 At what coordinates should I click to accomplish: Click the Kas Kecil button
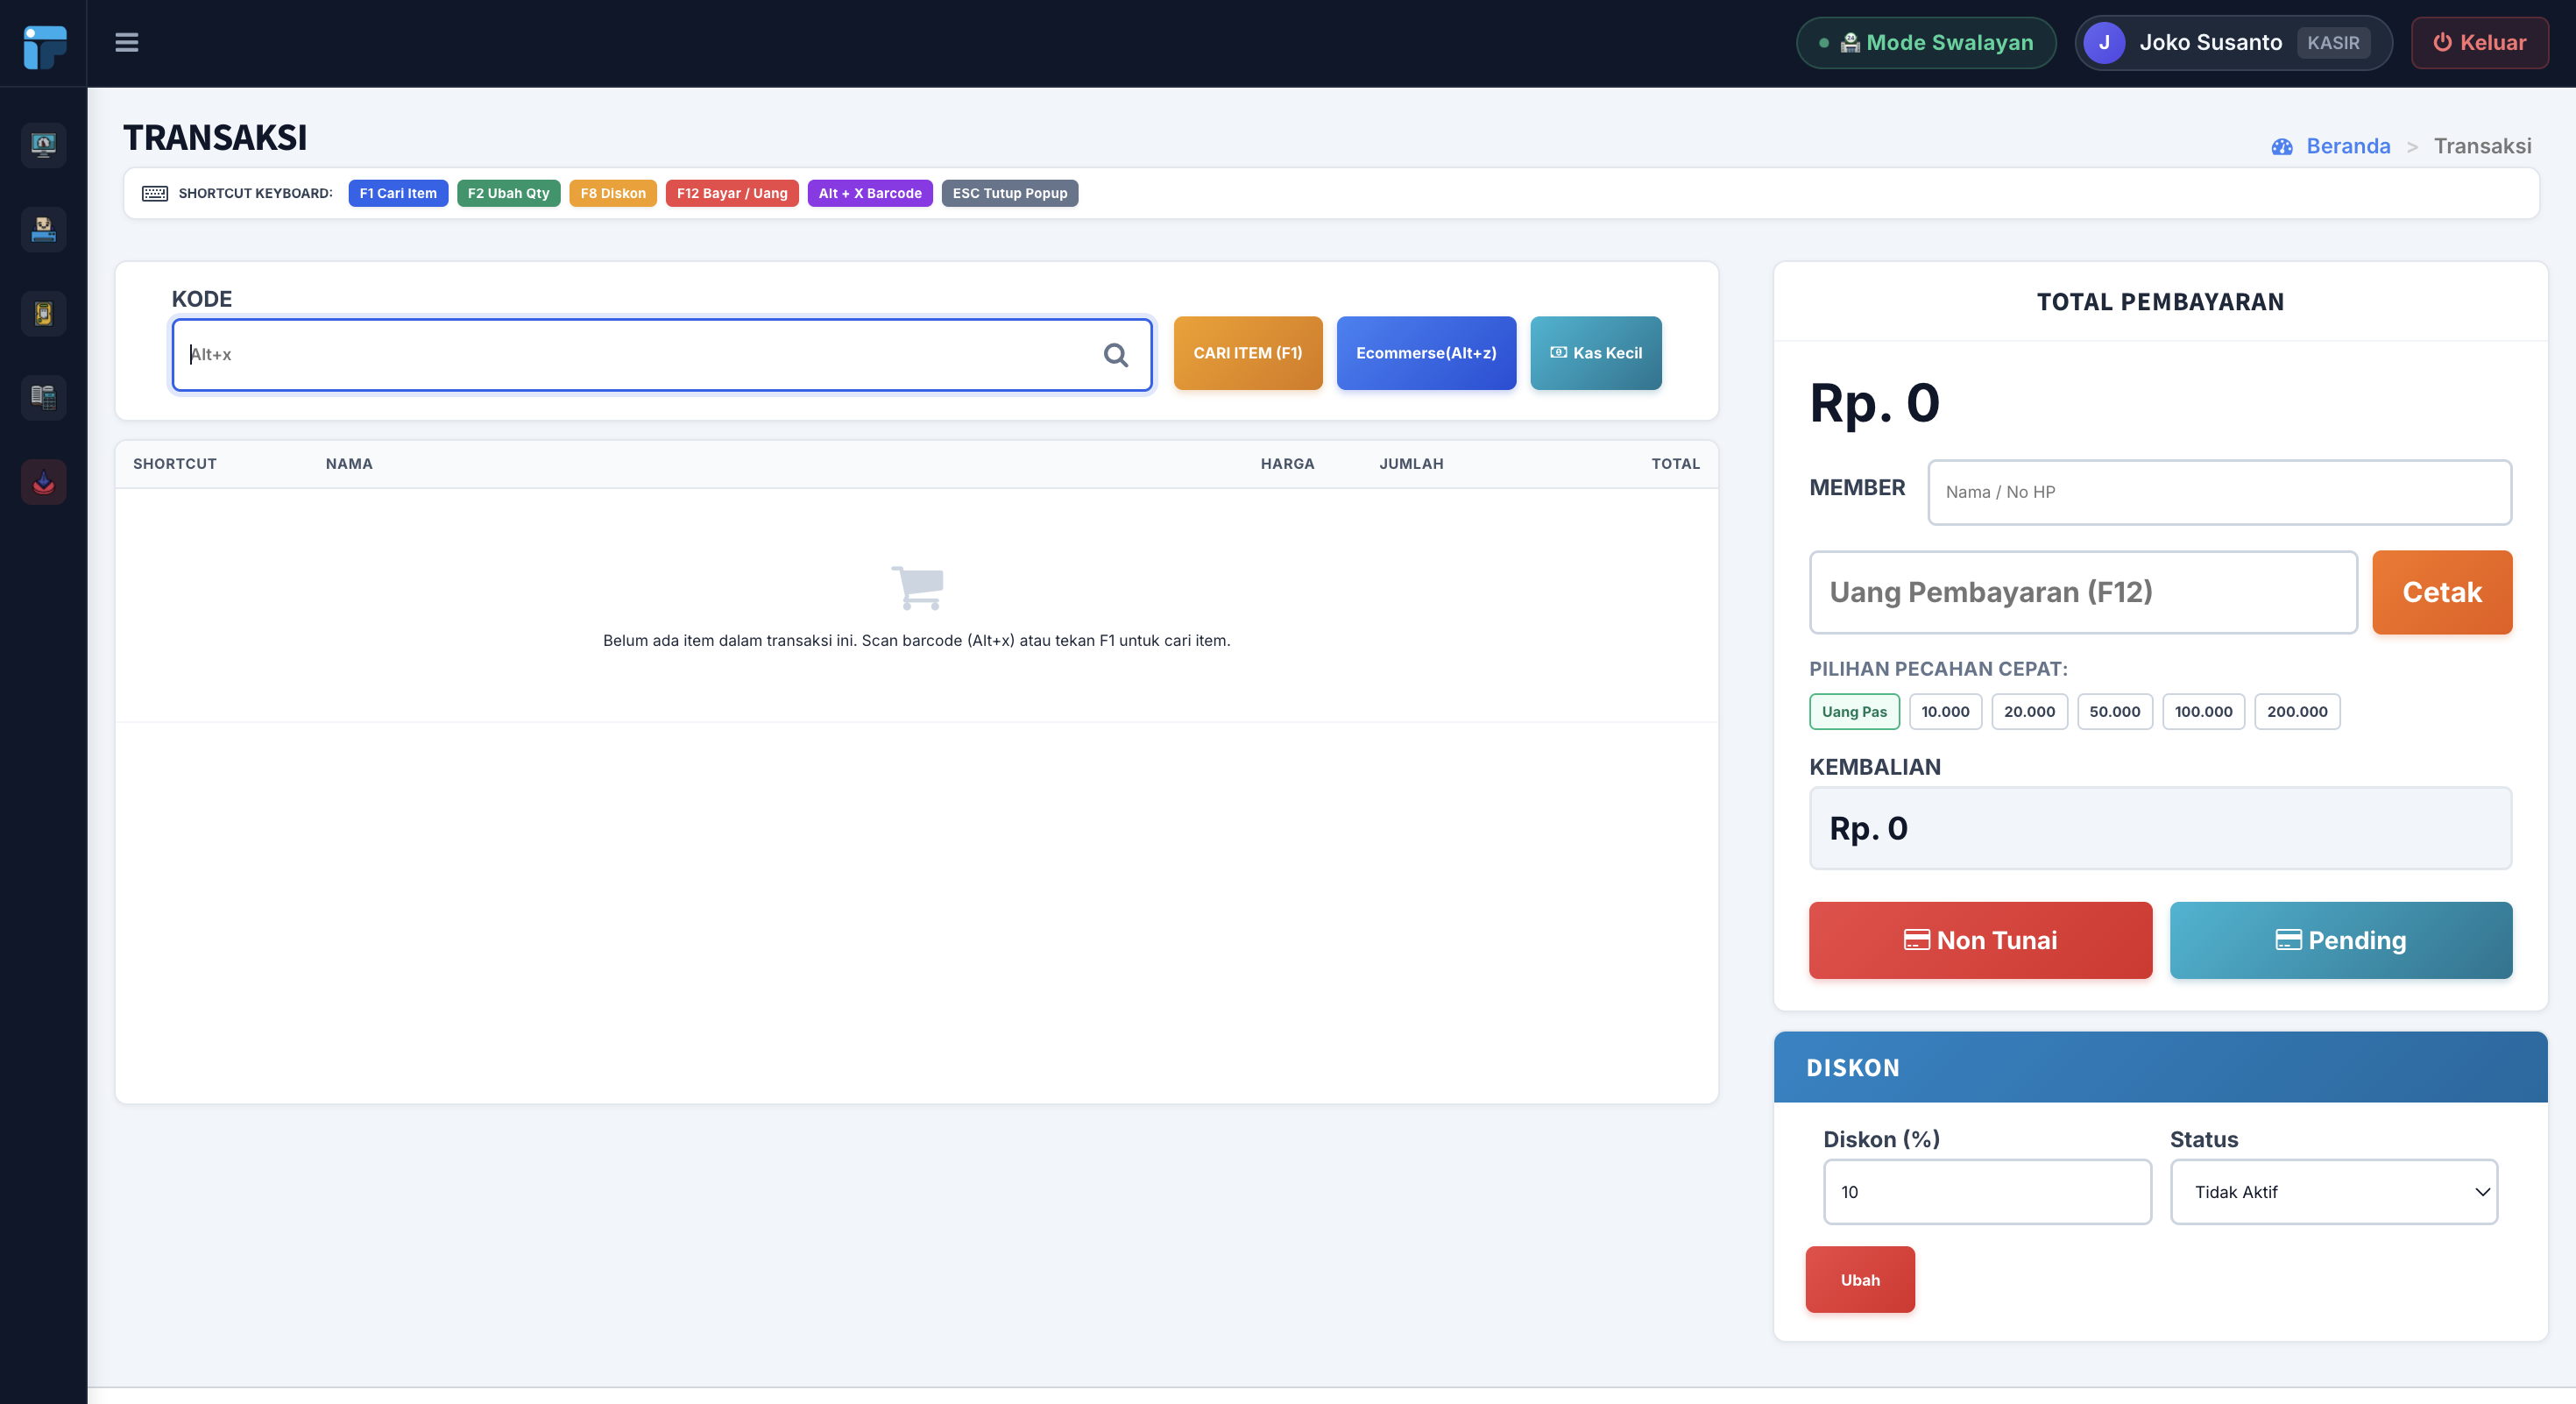tap(1595, 353)
